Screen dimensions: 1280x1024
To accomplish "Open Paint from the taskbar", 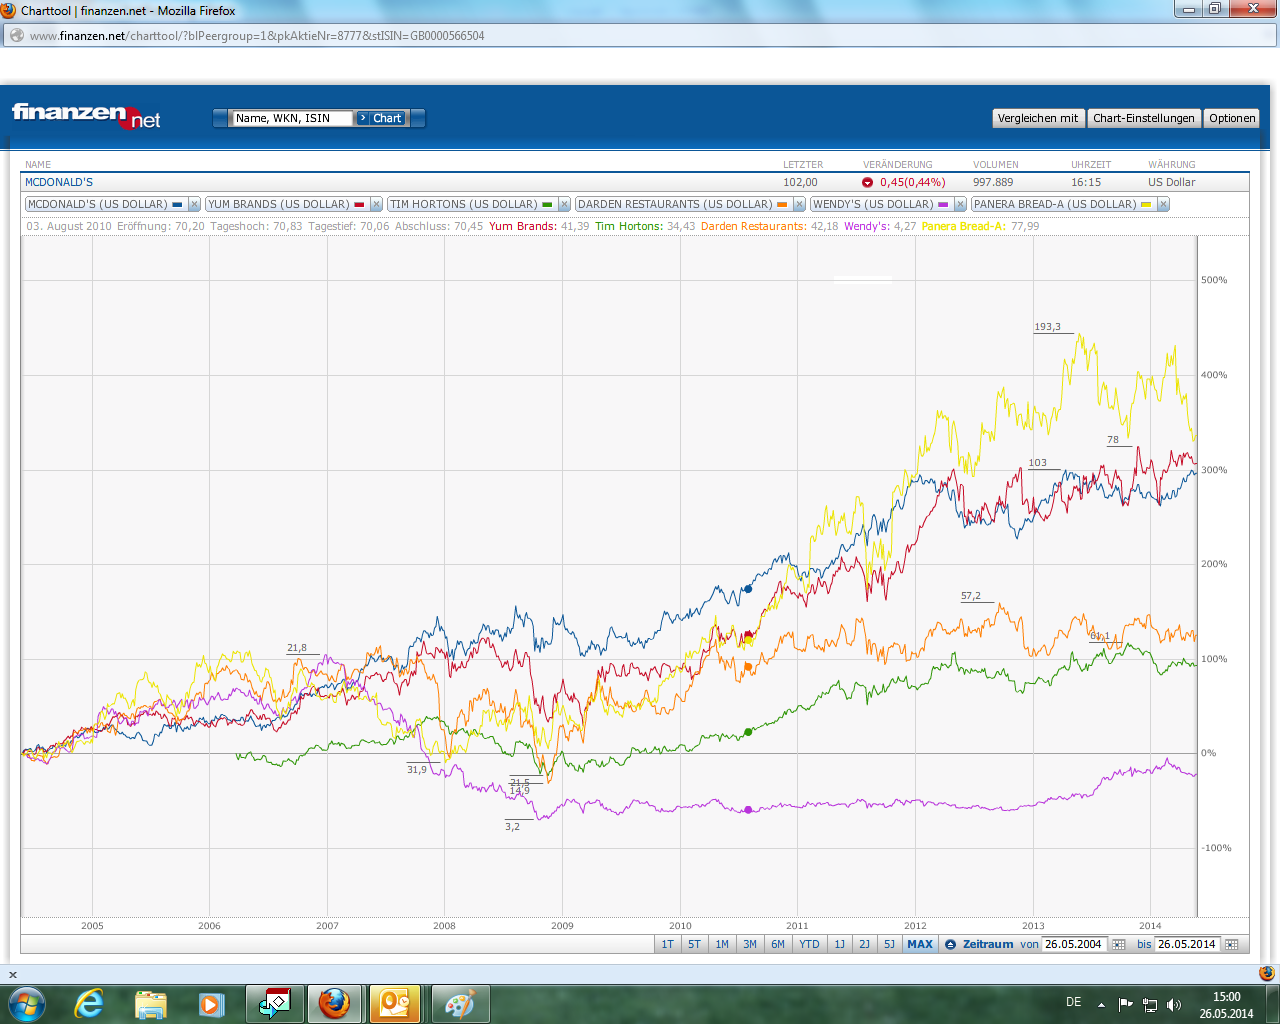I will click(x=459, y=1003).
